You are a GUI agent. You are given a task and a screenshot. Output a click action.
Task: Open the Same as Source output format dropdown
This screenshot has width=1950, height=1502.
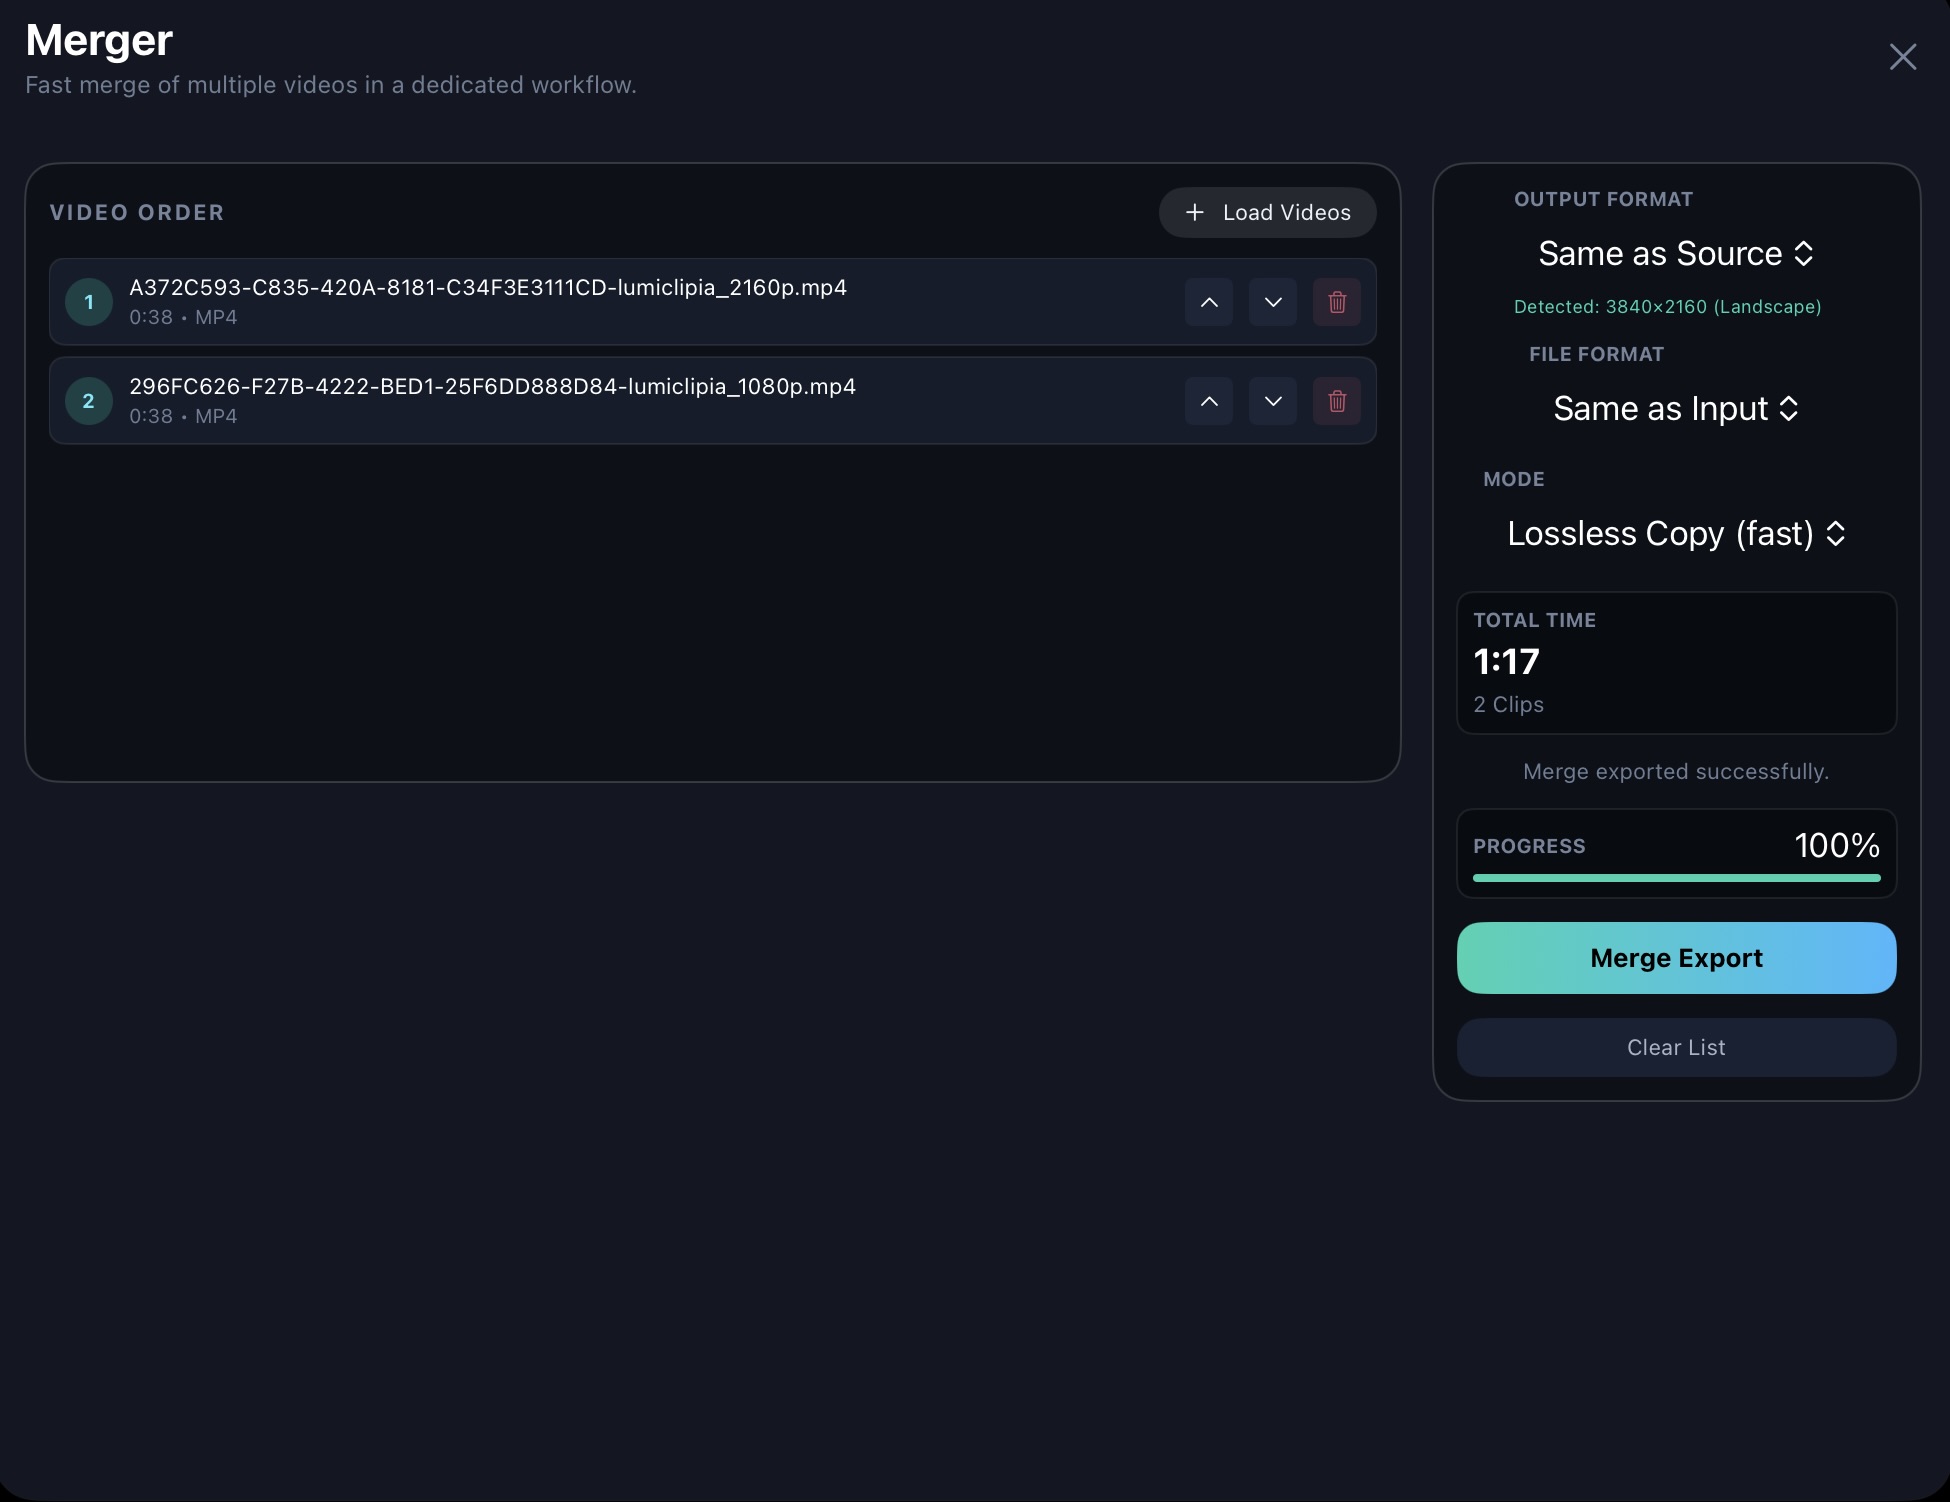click(1675, 254)
